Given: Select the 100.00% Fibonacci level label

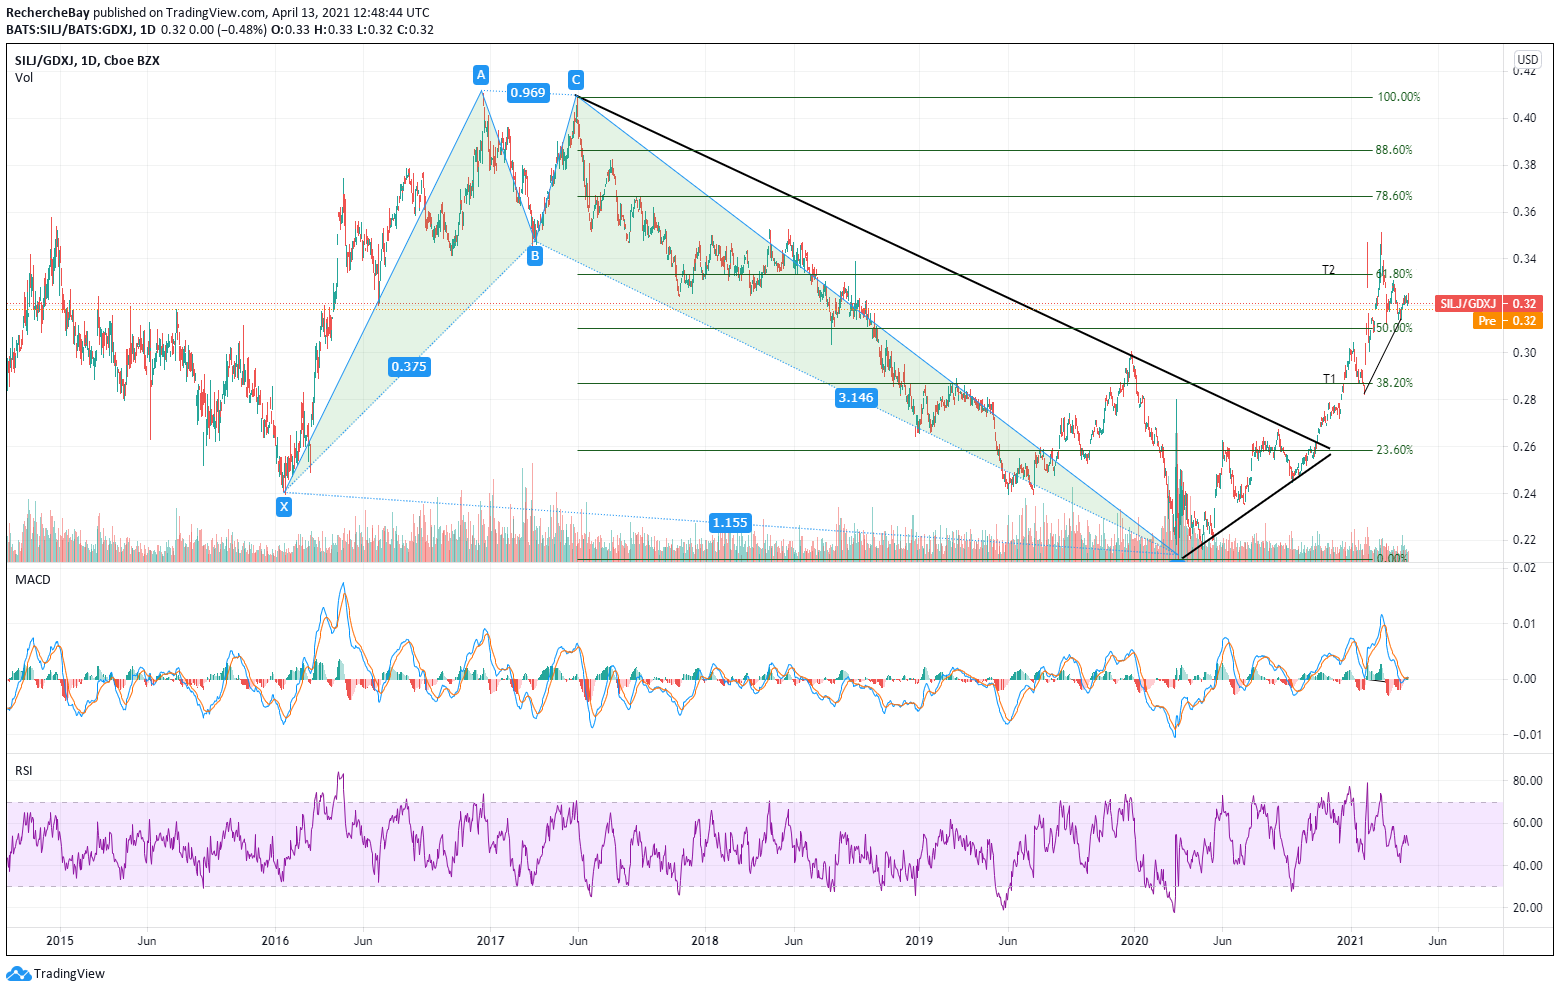Looking at the screenshot, I should (x=1398, y=97).
